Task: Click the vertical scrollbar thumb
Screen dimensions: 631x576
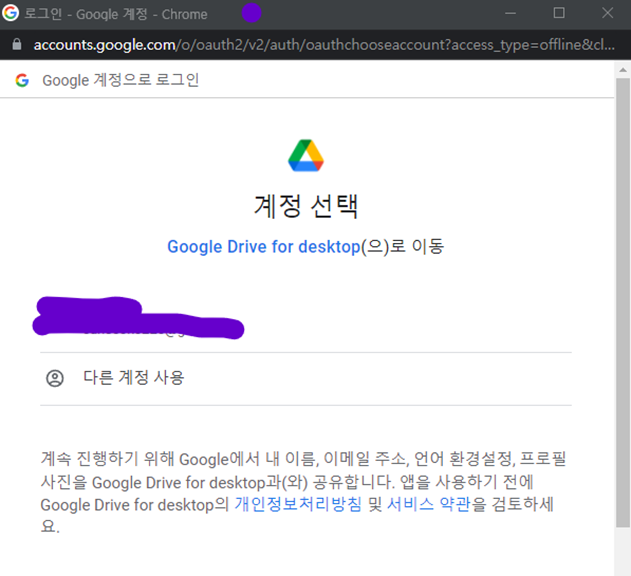Action: 623,302
